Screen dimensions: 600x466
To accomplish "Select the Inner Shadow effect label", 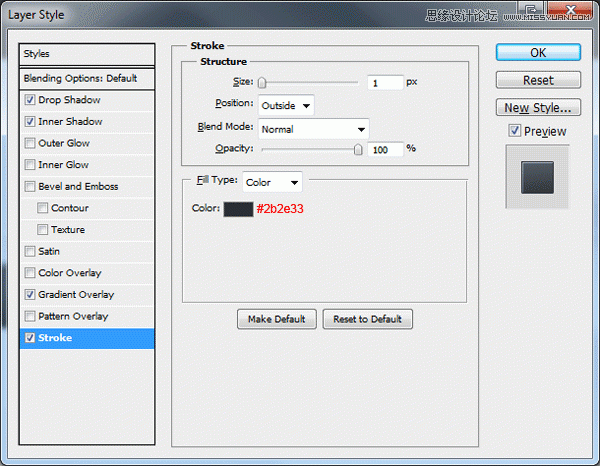I will [70, 122].
